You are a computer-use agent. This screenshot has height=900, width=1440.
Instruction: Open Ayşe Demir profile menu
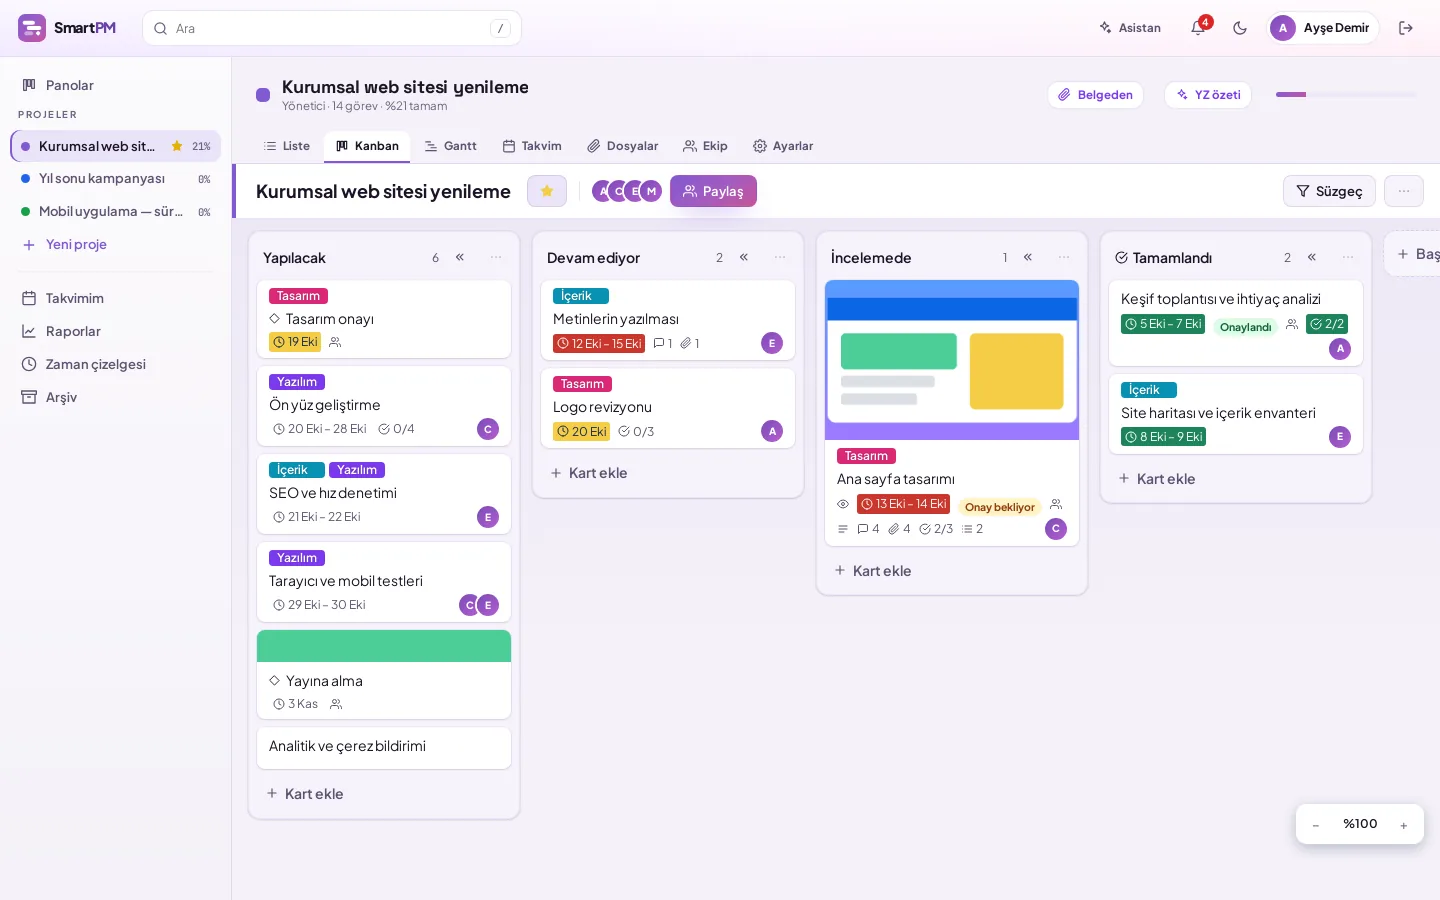pyautogui.click(x=1323, y=28)
